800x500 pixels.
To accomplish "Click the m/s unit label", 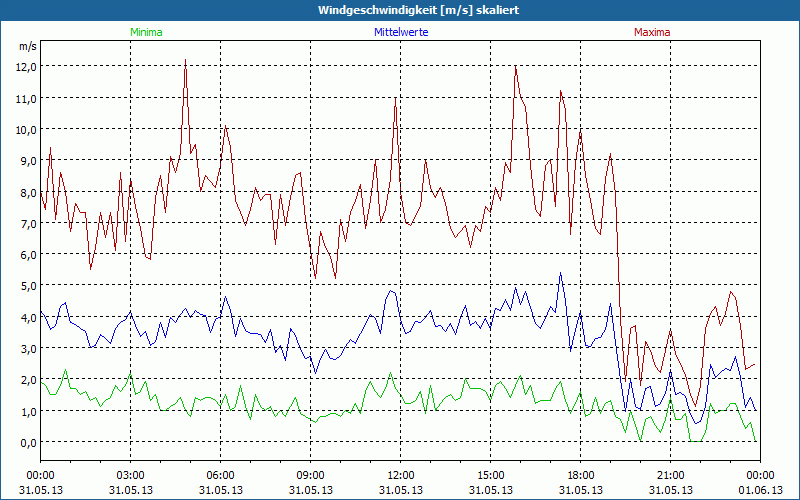I will click(x=28, y=46).
